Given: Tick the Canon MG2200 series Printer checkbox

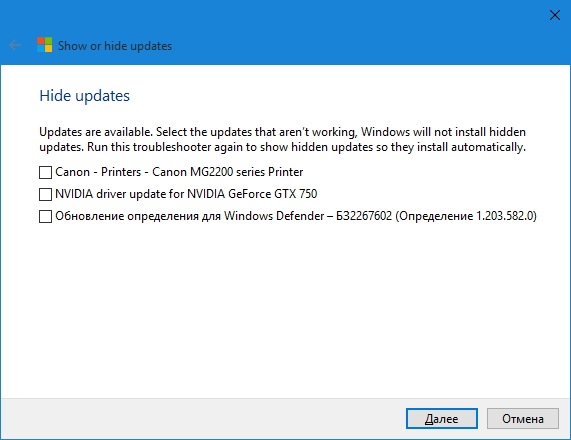Looking at the screenshot, I should 45,172.
